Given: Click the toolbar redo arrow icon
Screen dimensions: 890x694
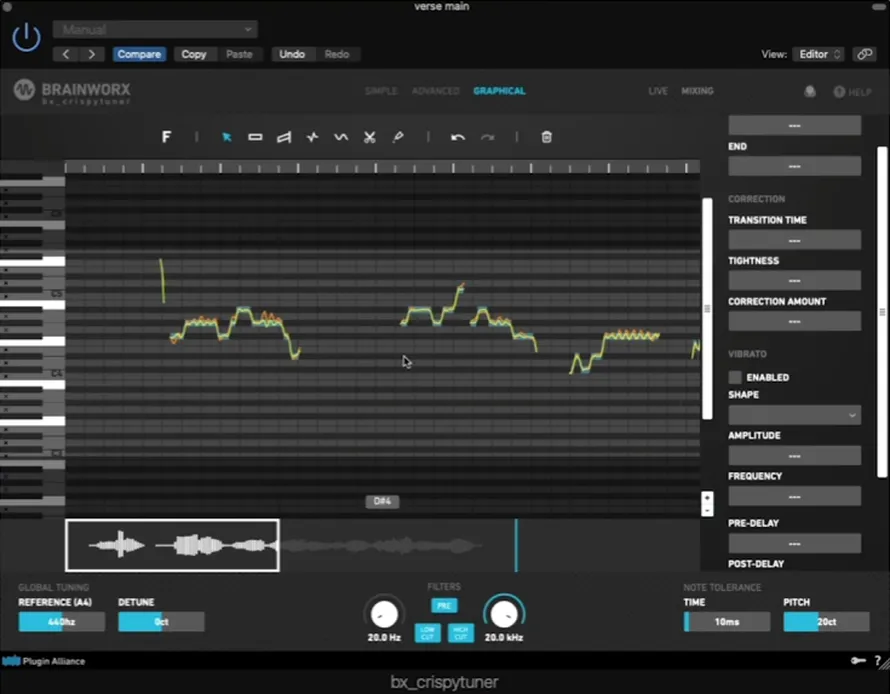Looking at the screenshot, I should 488,137.
